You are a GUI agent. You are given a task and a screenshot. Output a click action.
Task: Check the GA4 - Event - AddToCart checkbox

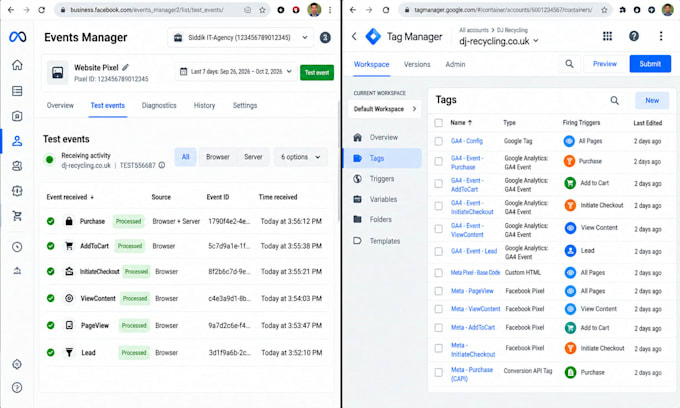coord(438,183)
